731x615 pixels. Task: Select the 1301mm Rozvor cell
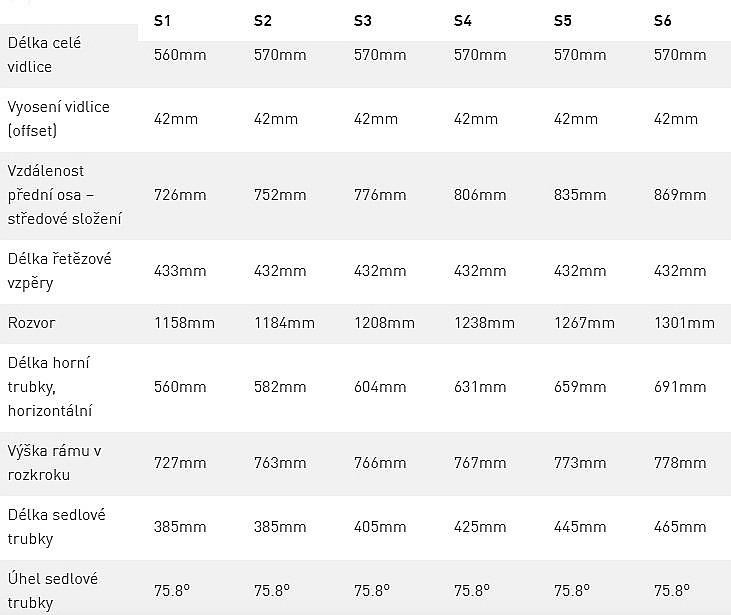(684, 323)
